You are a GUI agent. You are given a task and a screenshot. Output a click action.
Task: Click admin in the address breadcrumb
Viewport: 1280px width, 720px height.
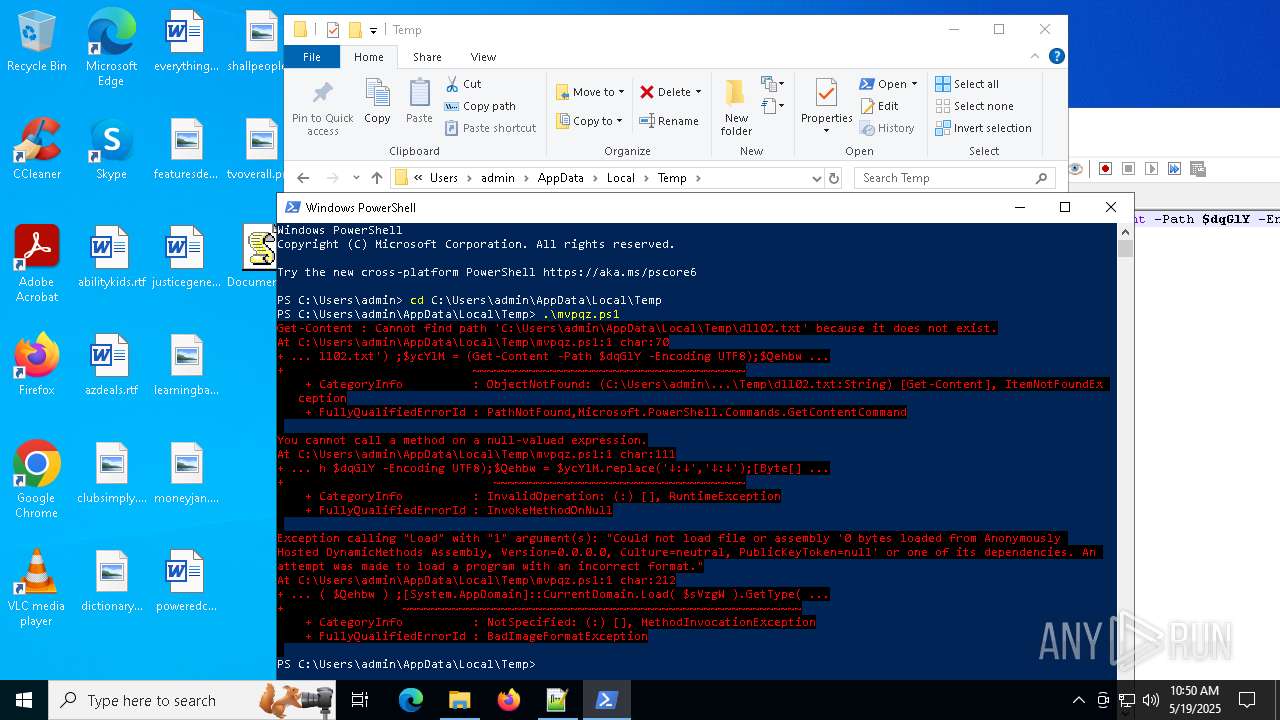click(x=498, y=178)
